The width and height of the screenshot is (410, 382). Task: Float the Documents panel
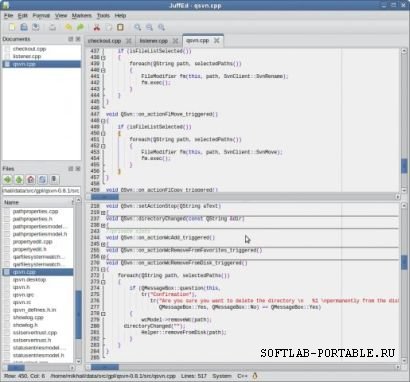[71, 39]
